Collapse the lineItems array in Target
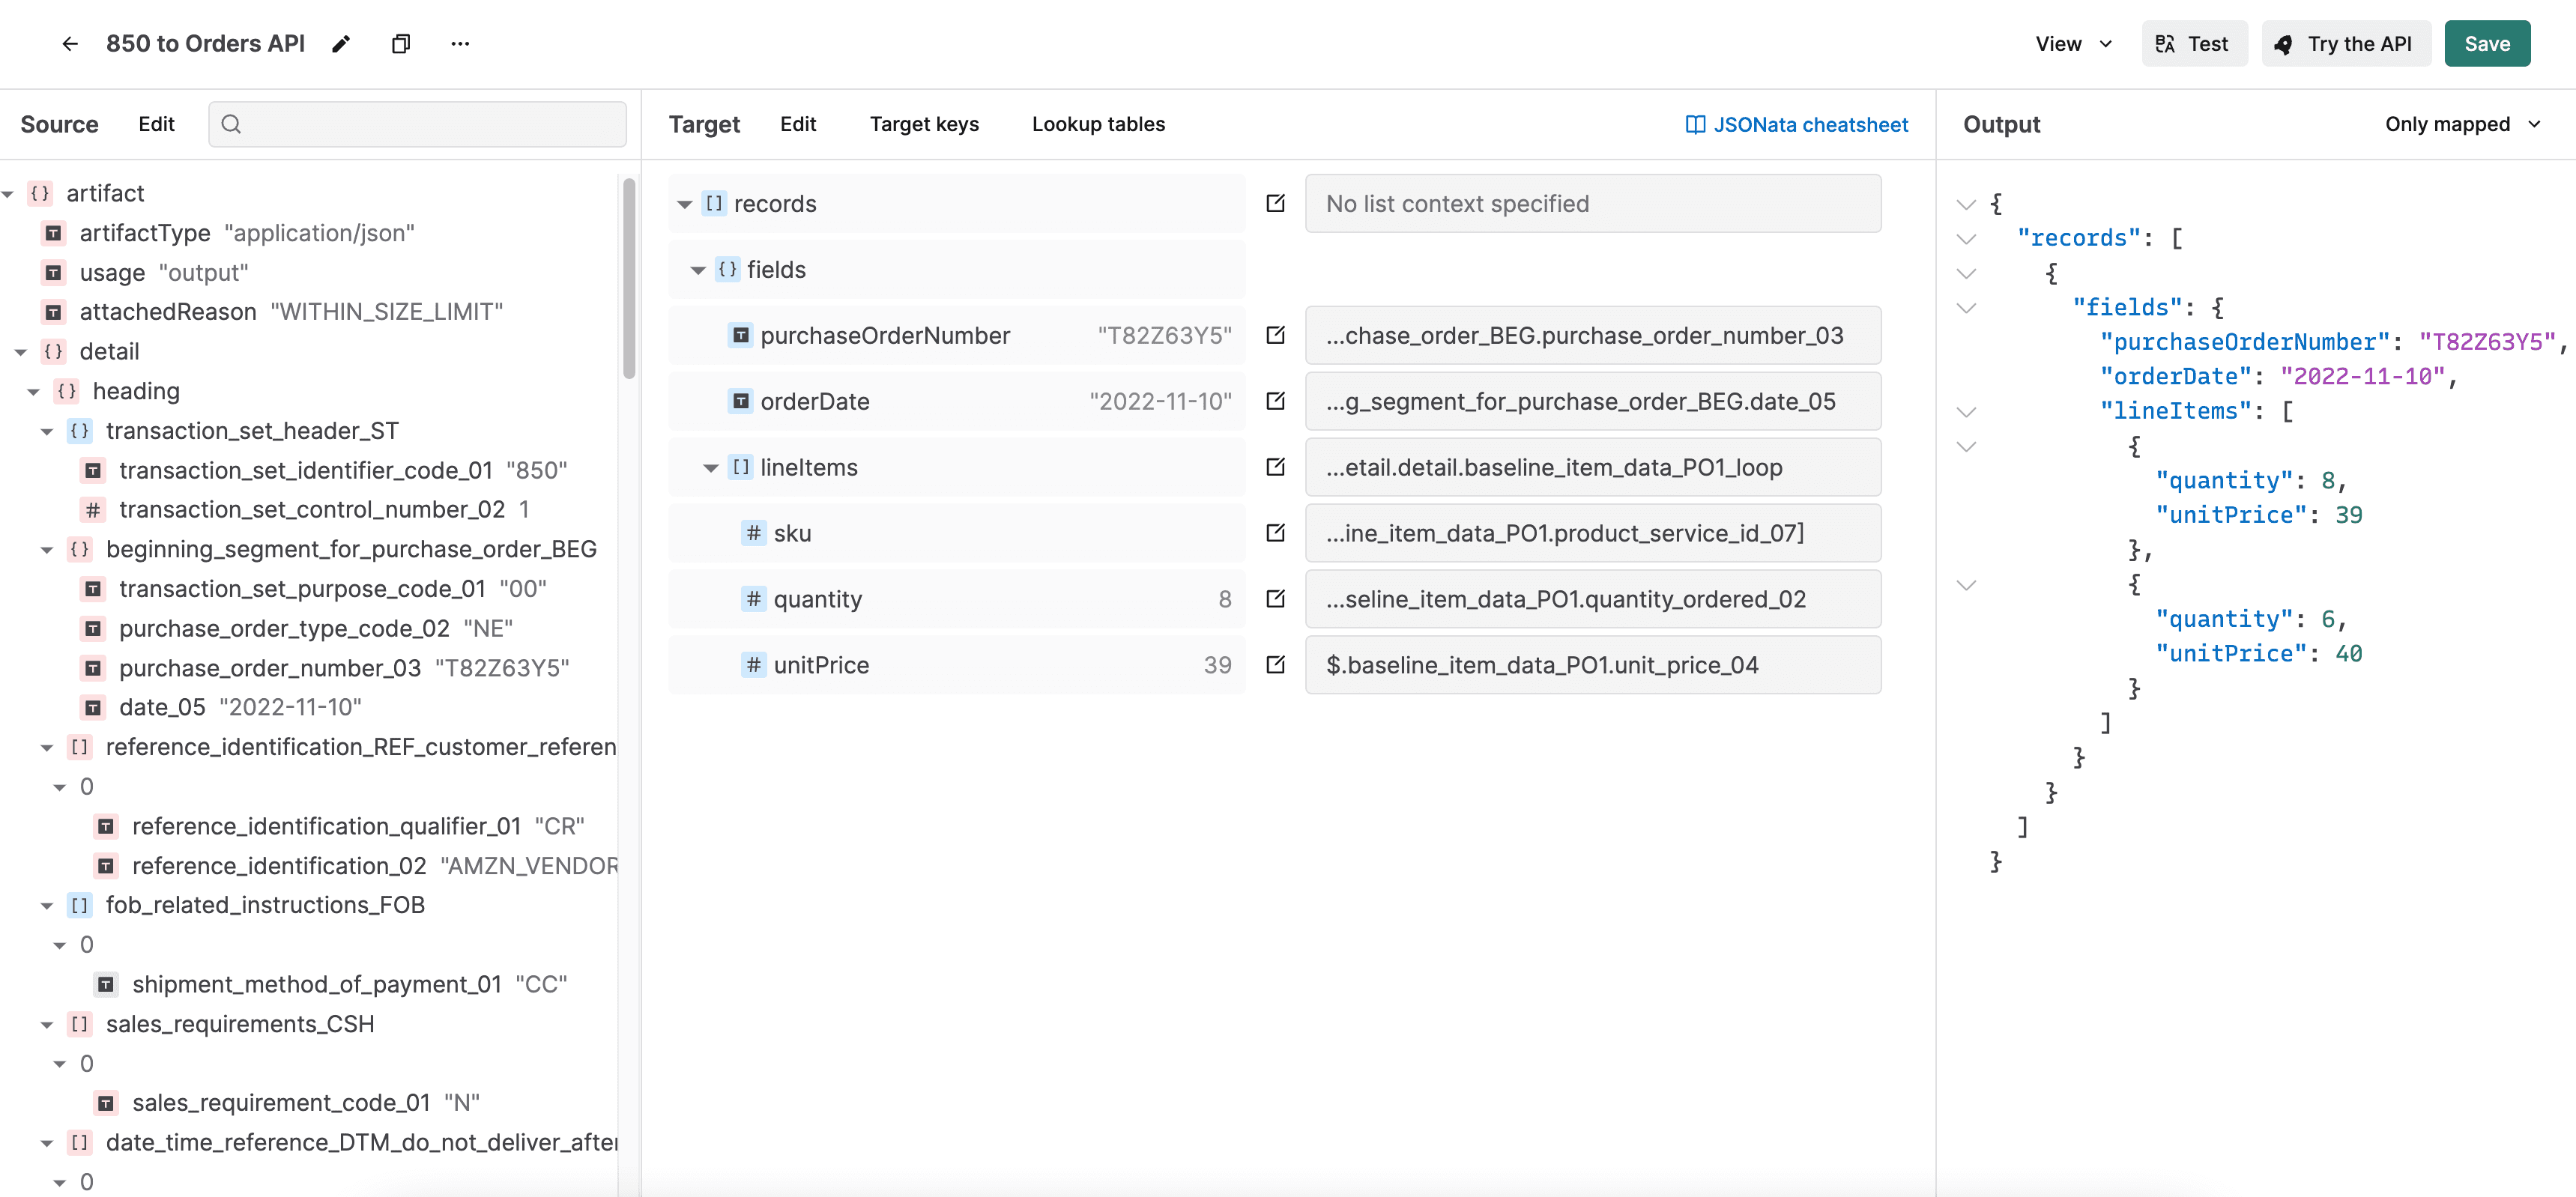 point(711,468)
